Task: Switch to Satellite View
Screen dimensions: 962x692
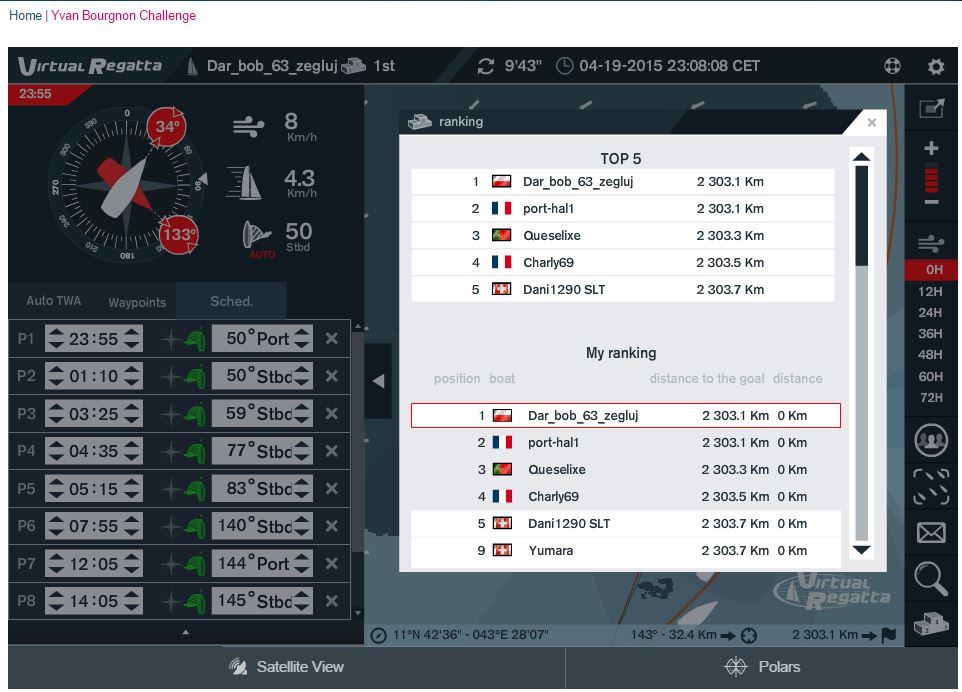Action: click(x=287, y=667)
